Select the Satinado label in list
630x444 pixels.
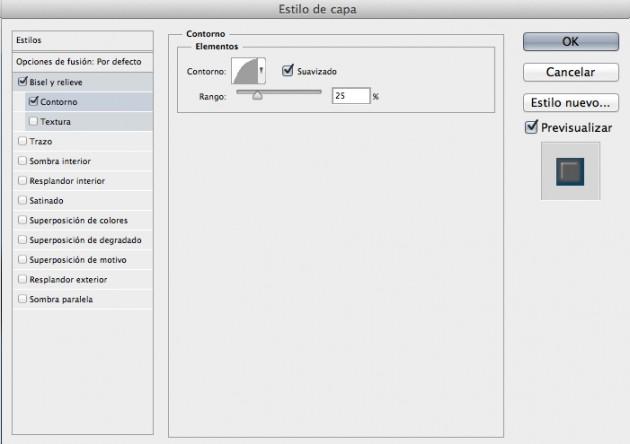(x=46, y=201)
